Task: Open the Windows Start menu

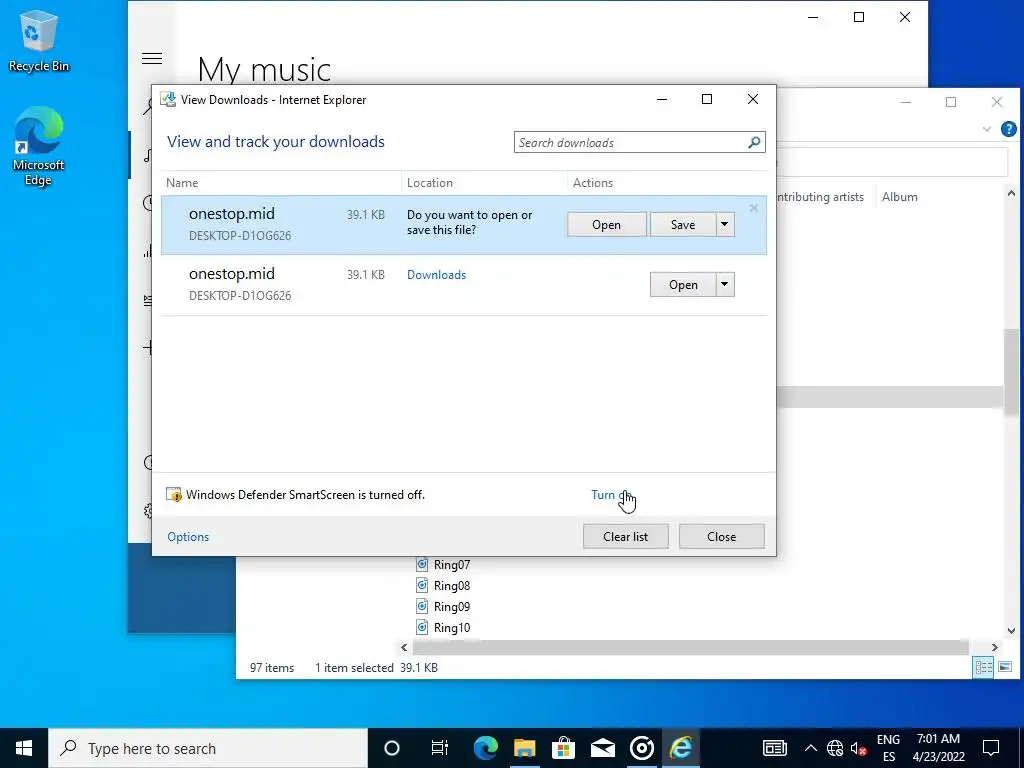Action: 24,748
